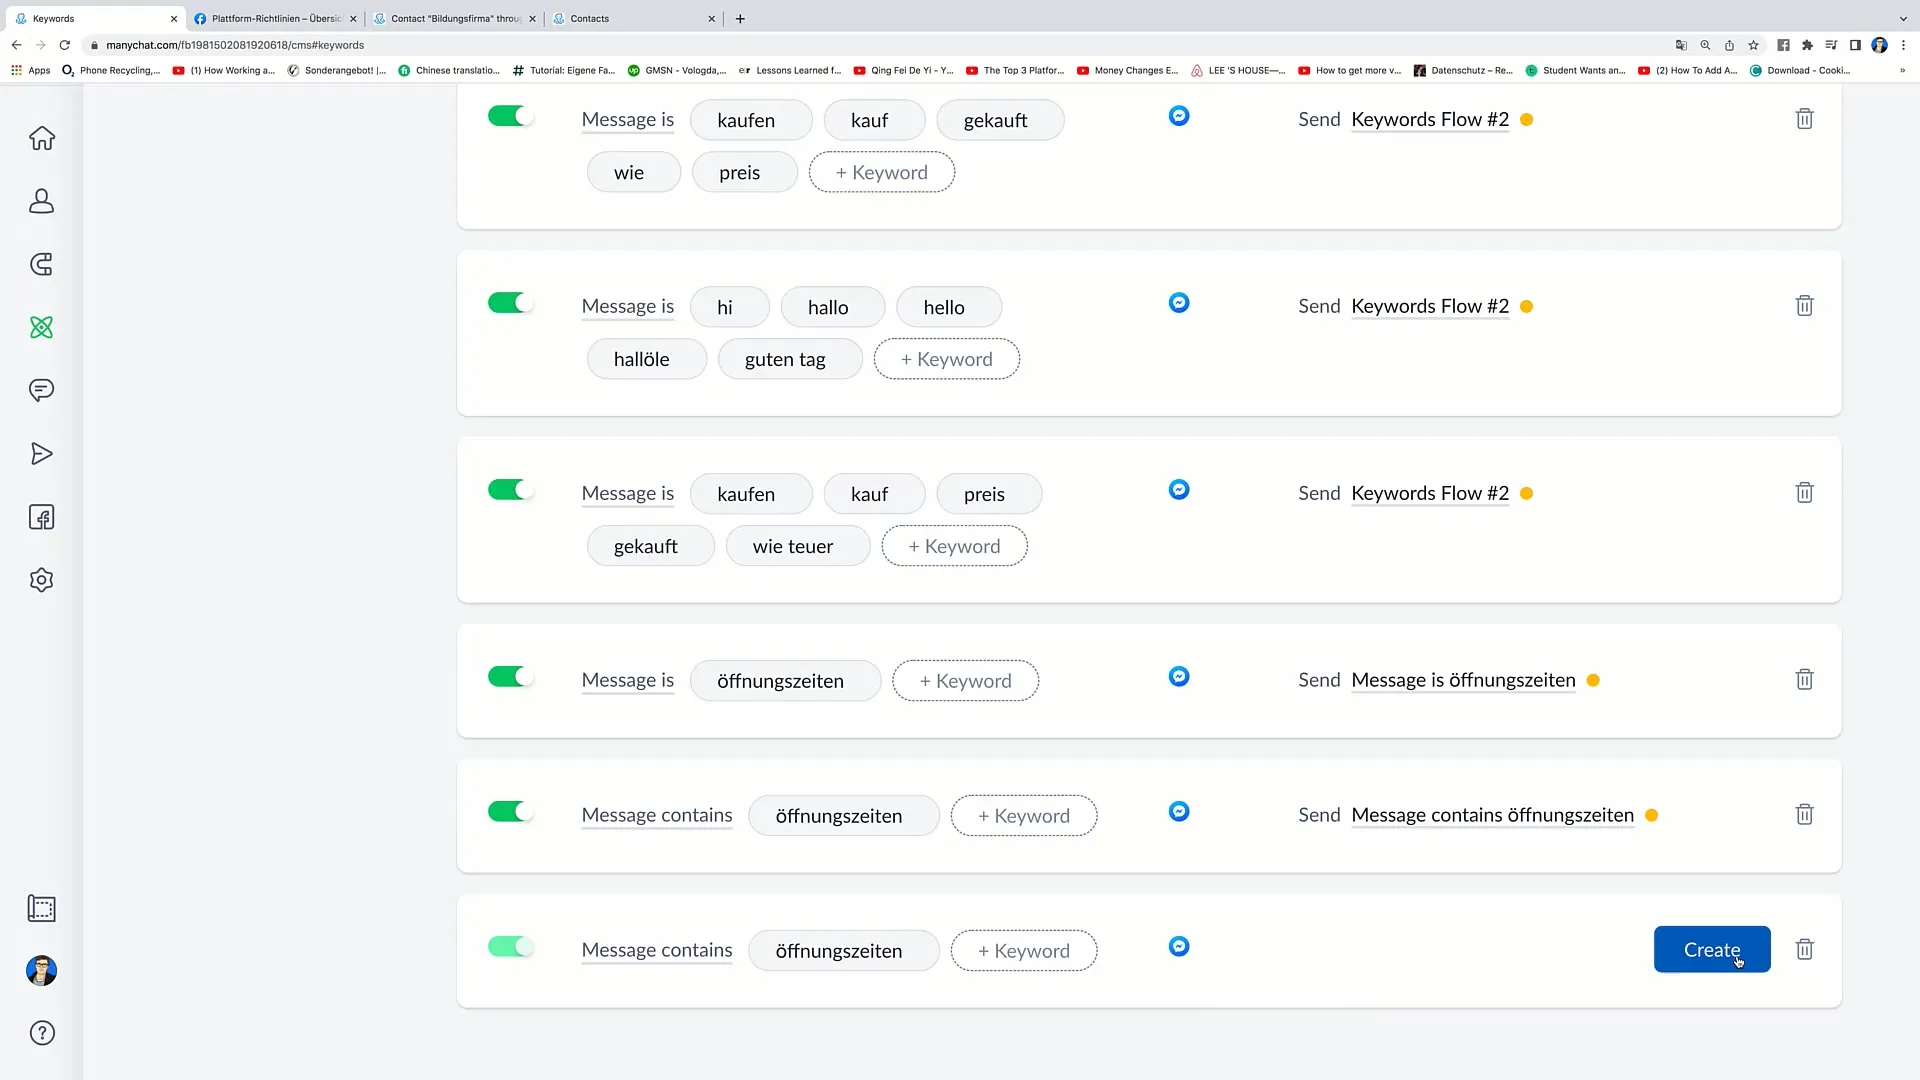
Task: Open Contacts via the sidebar person icon
Action: 41,201
